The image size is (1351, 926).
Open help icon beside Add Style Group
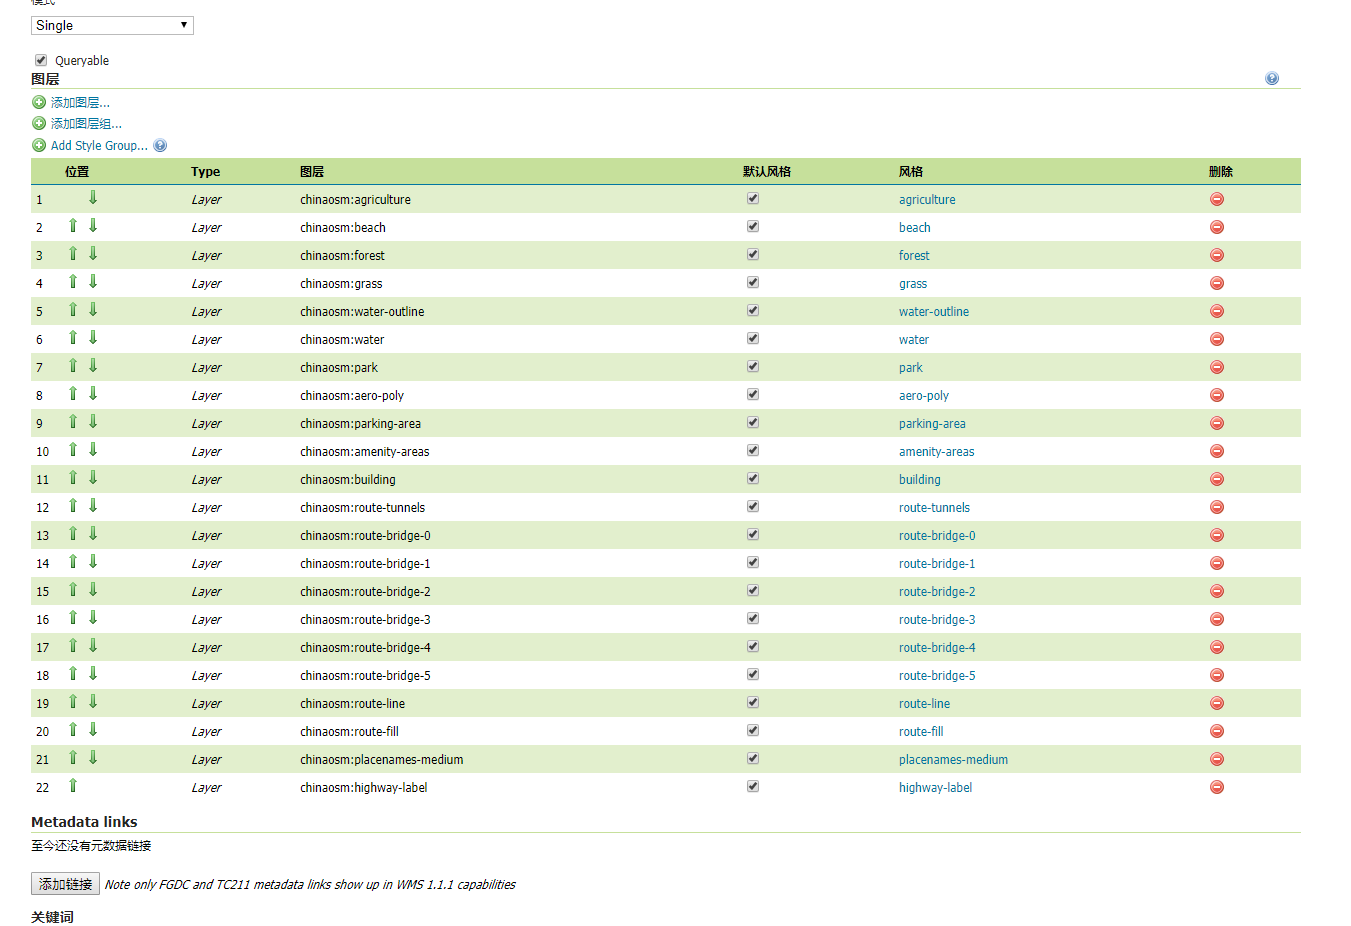[x=160, y=145]
